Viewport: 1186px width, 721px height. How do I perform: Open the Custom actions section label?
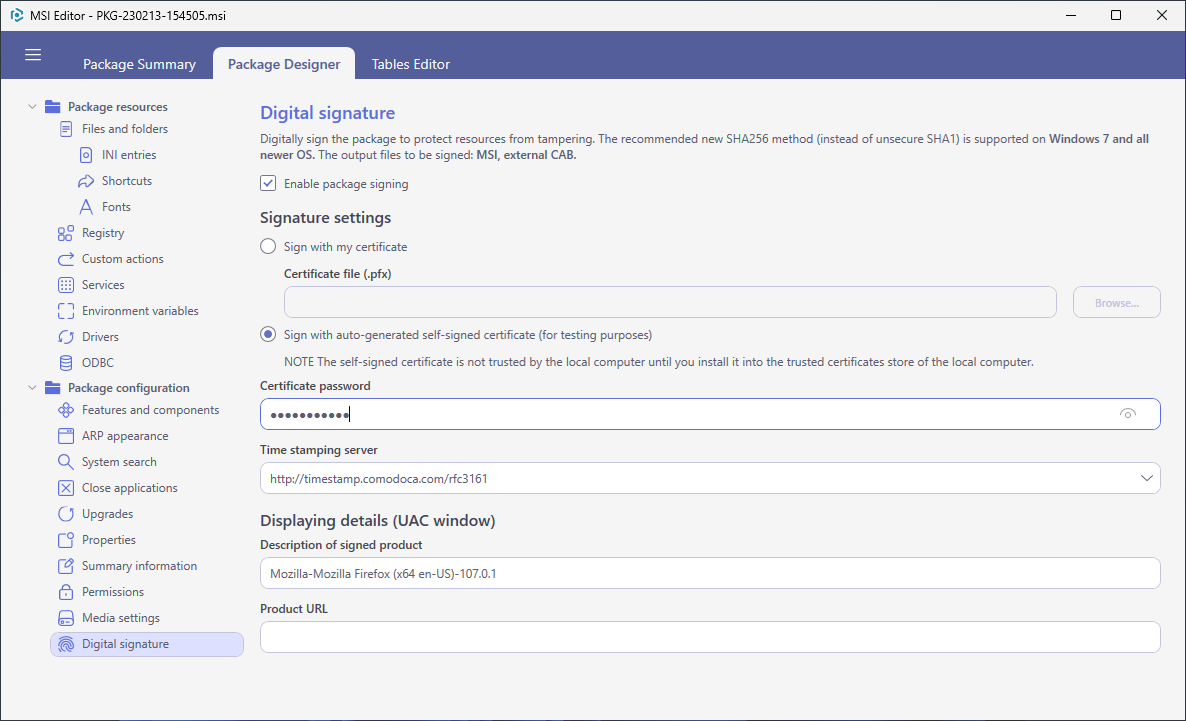[x=123, y=259]
